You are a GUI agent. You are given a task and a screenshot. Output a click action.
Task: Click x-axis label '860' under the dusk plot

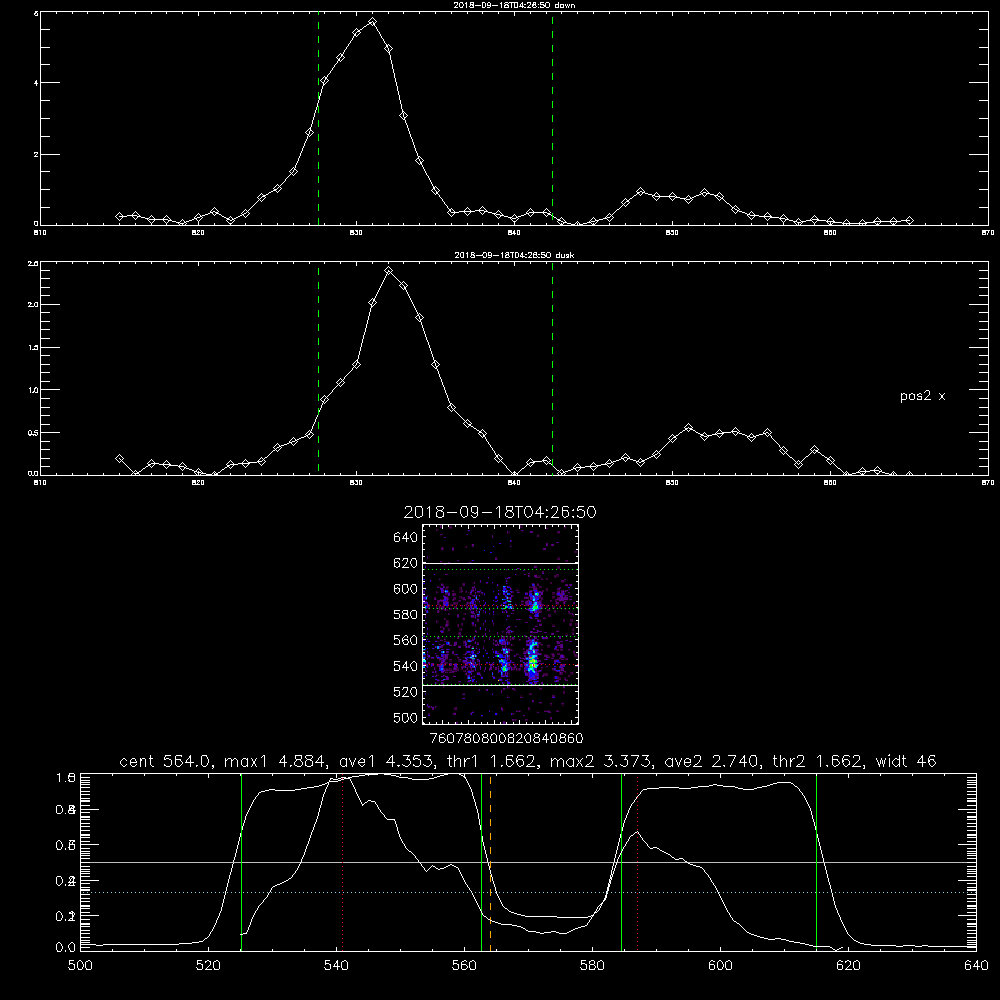830,483
